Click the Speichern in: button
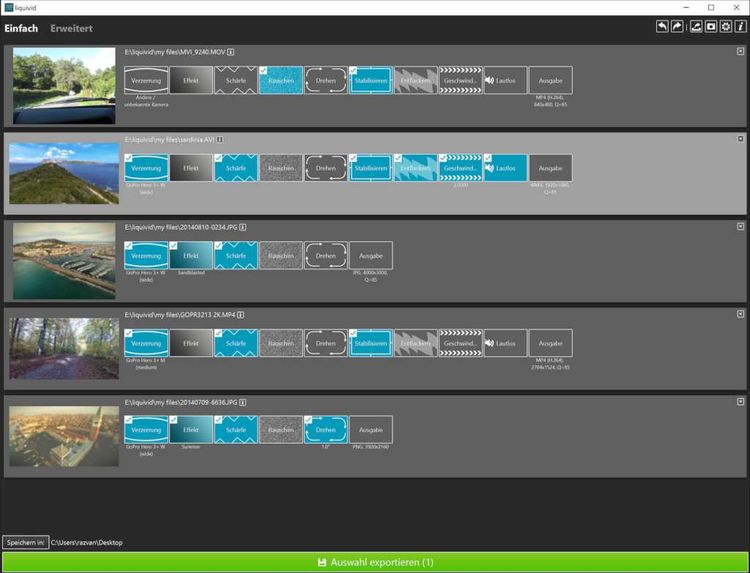750x573 pixels. coord(26,542)
